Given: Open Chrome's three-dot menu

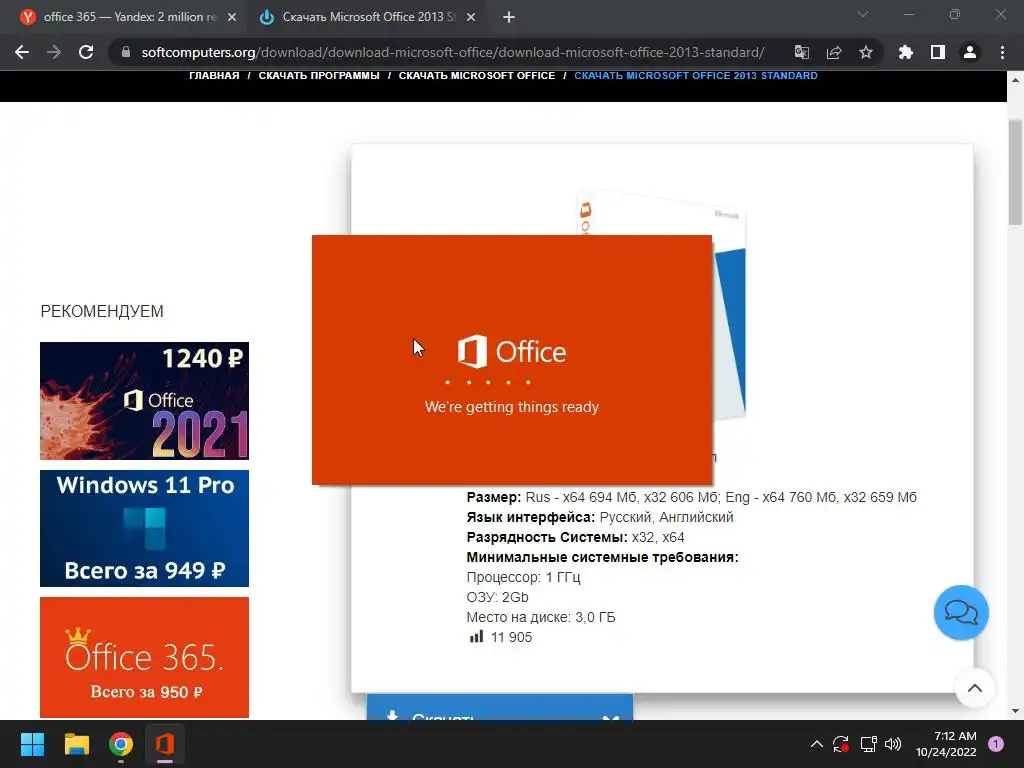Looking at the screenshot, I should point(1002,52).
